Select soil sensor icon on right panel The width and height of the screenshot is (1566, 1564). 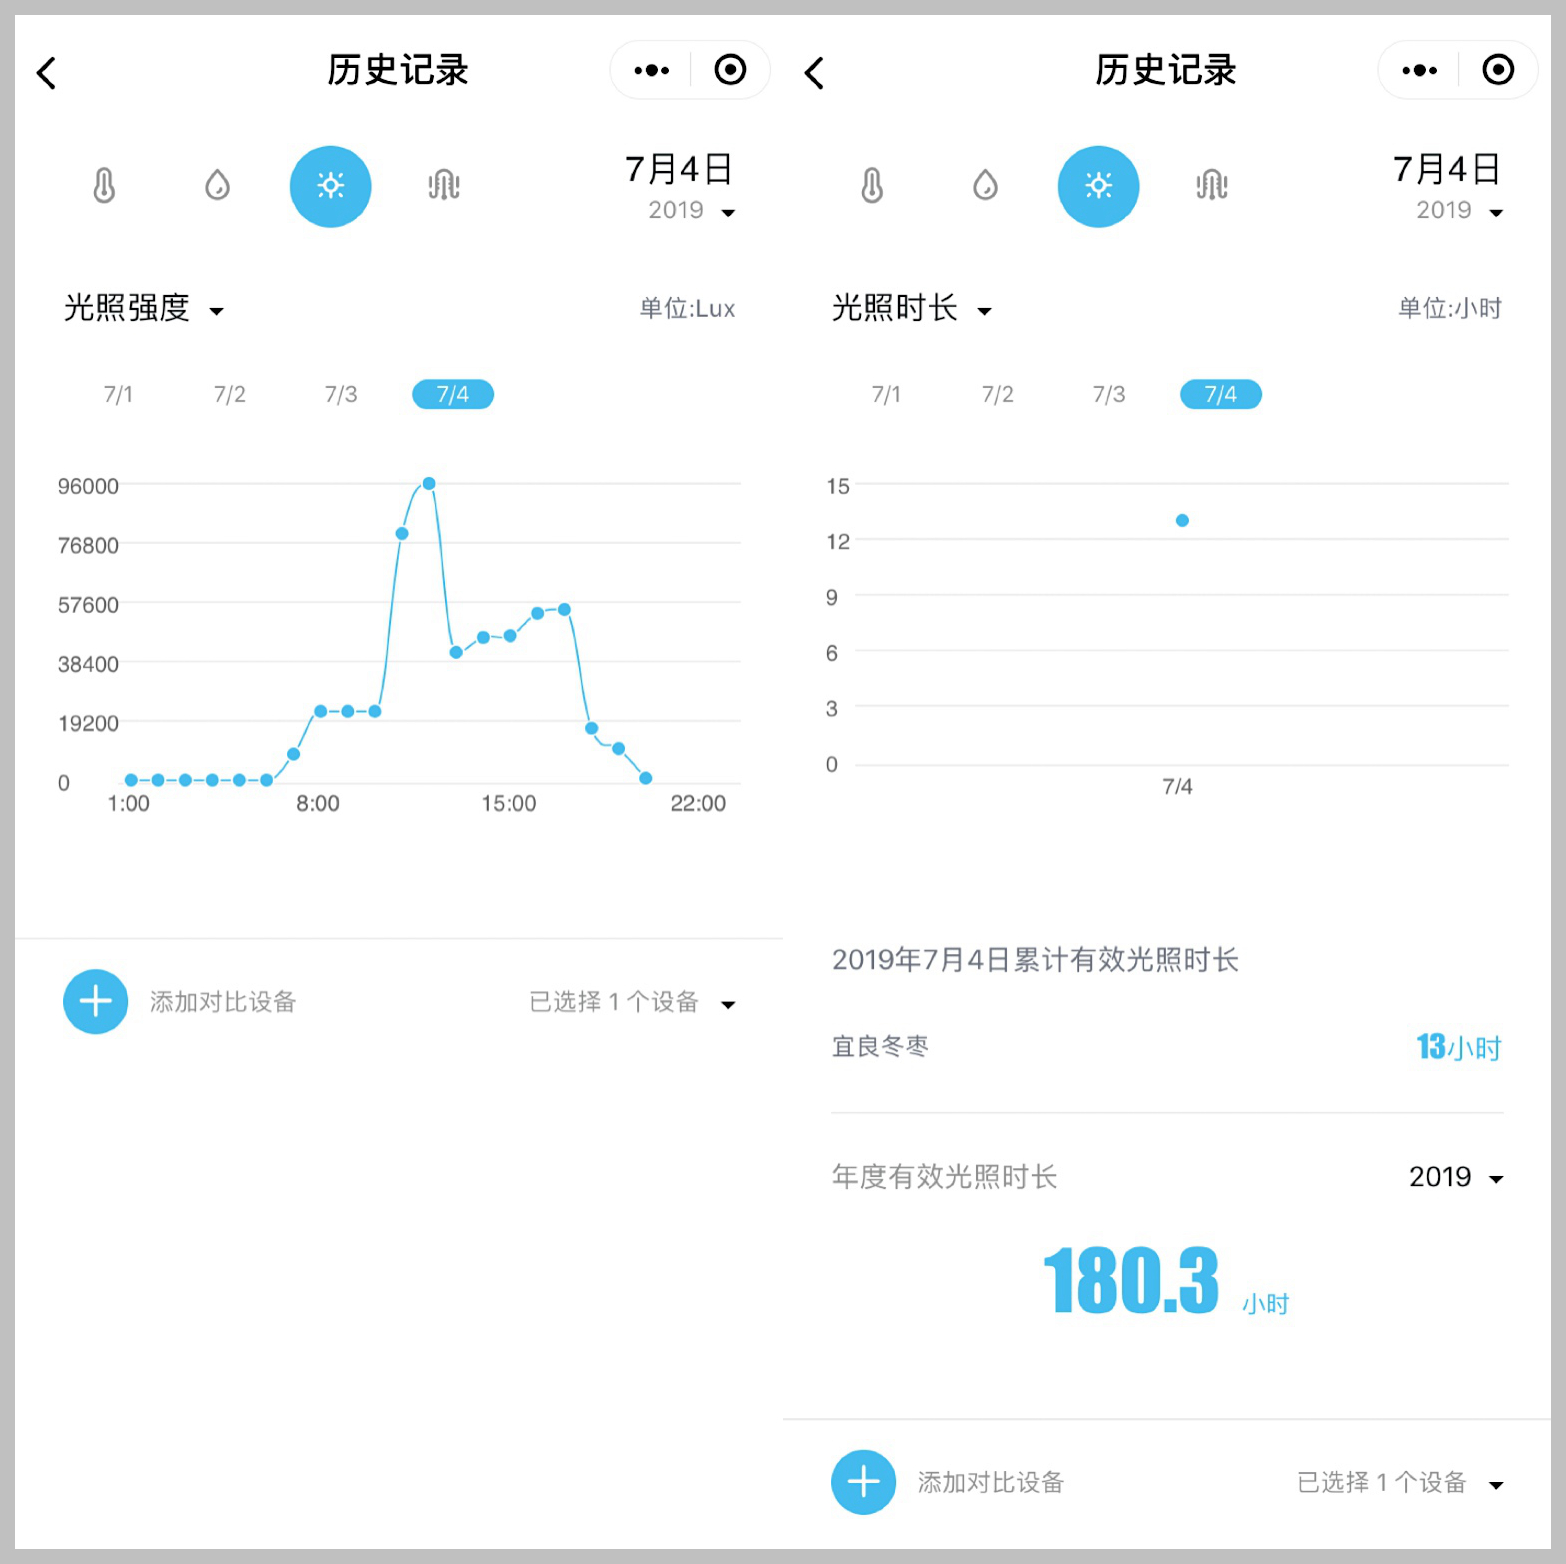[x=1211, y=186]
